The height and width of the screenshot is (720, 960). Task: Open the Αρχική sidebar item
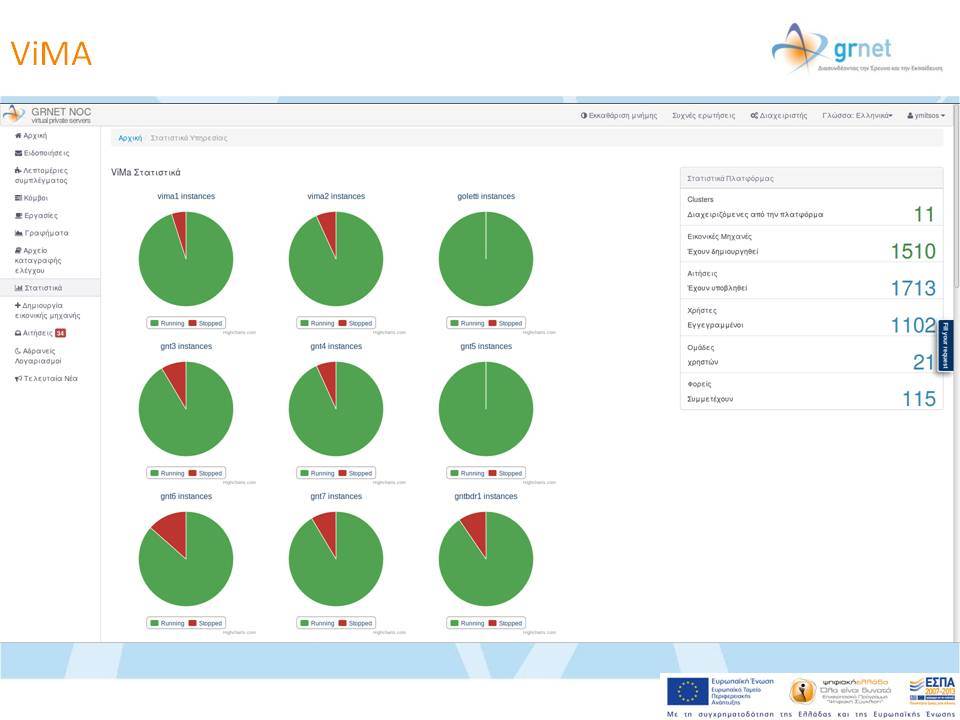pyautogui.click(x=31, y=136)
